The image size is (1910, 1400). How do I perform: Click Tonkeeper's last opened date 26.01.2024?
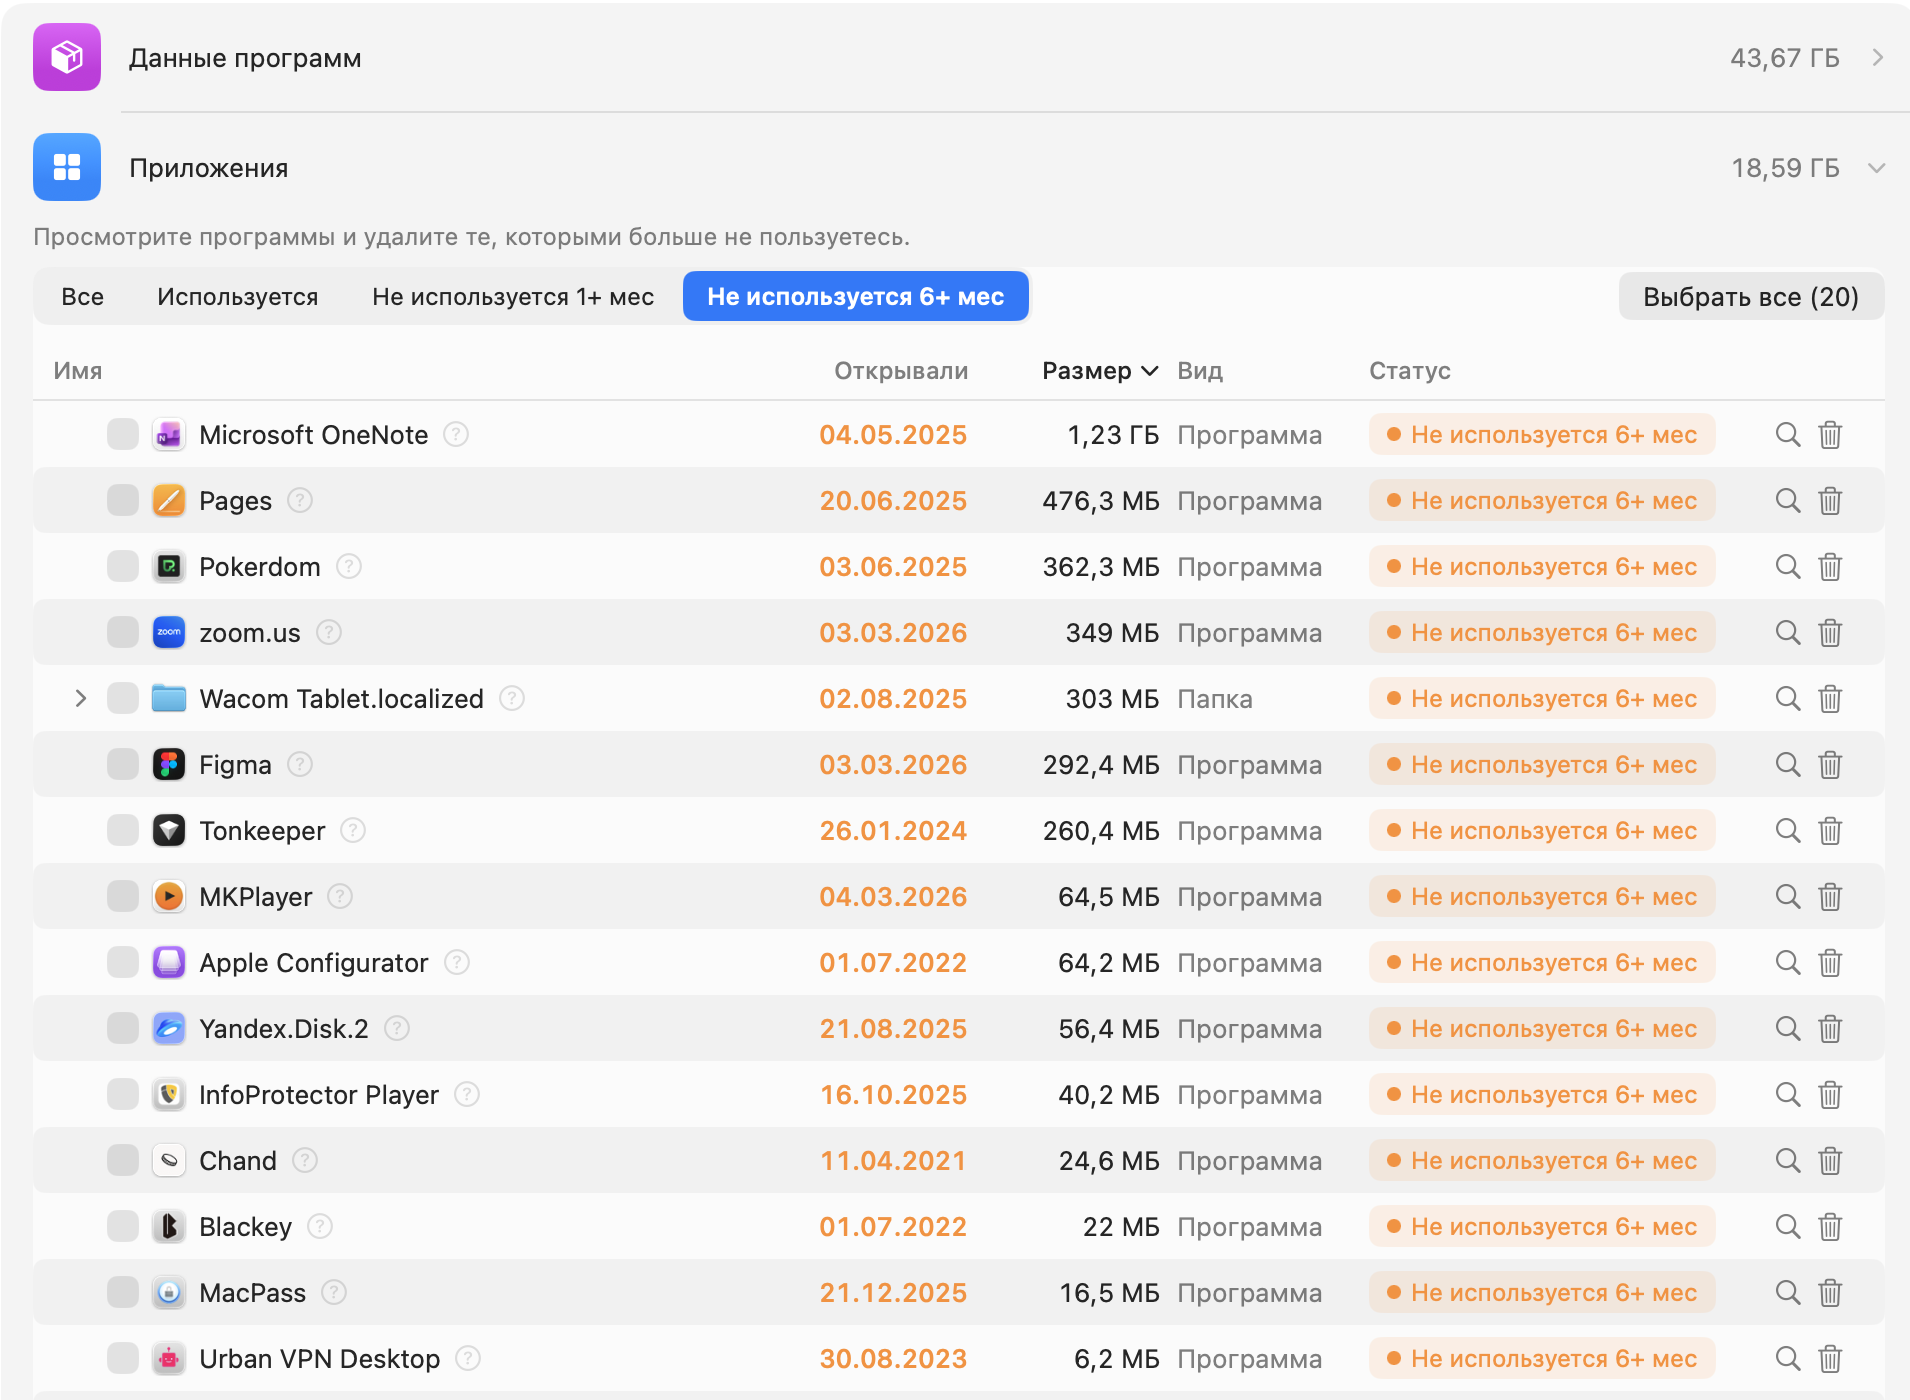893,831
